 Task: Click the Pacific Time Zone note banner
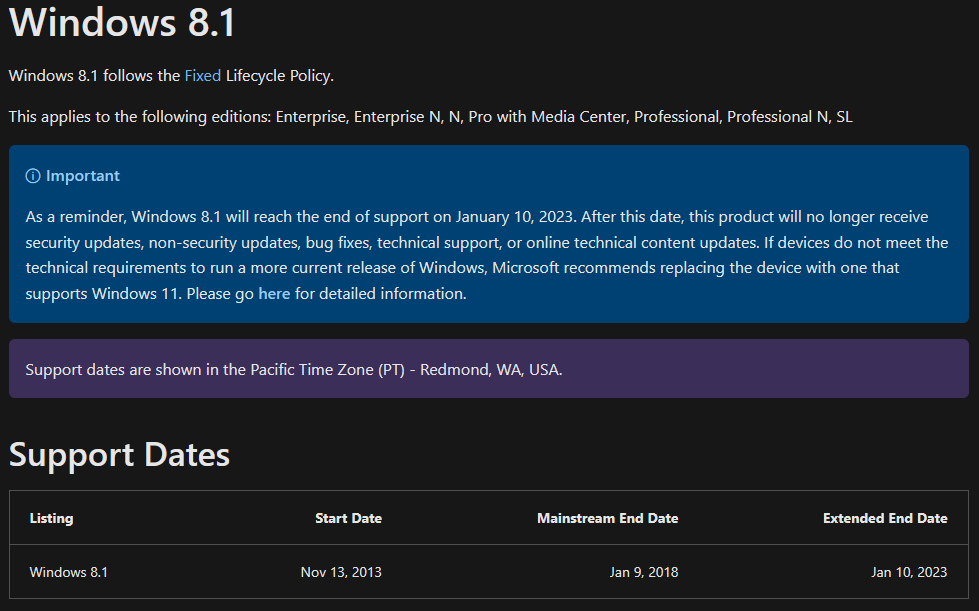pos(488,369)
